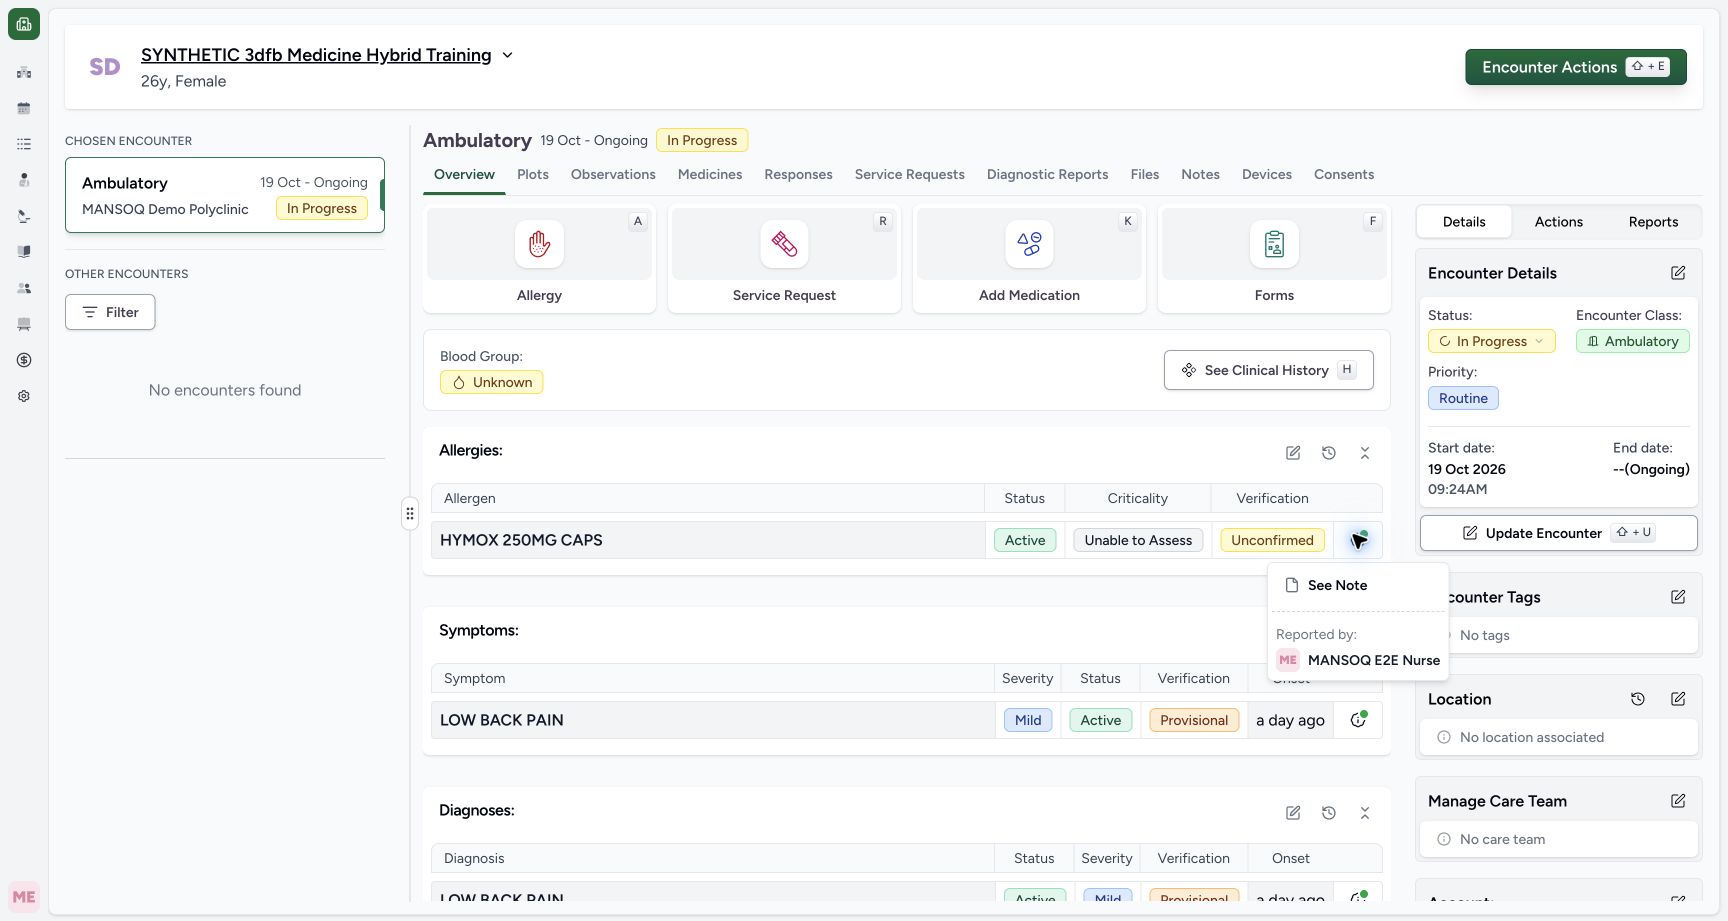Screen dimensions: 1728x921
Task: Click the Unconfirmed verification badge
Action: pos(1272,540)
